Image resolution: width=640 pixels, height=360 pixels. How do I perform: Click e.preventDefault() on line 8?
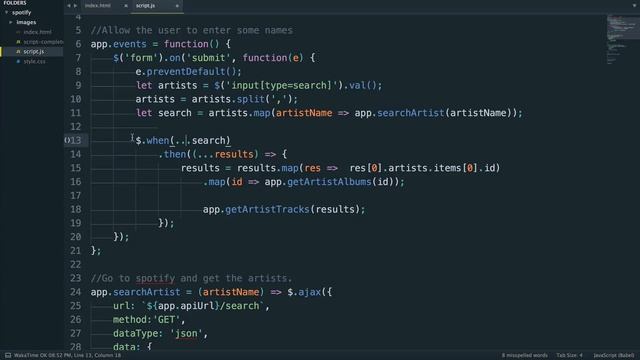click(189, 72)
